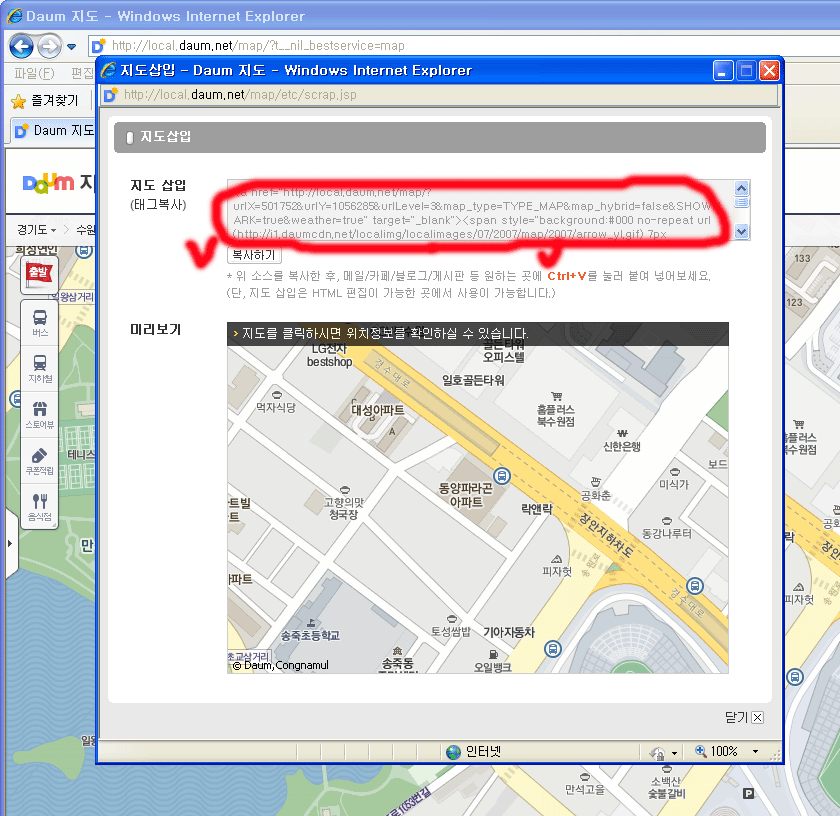Image resolution: width=840 pixels, height=816 pixels.
Task: Open the navigation history dropdown arrow
Action: 72,47
